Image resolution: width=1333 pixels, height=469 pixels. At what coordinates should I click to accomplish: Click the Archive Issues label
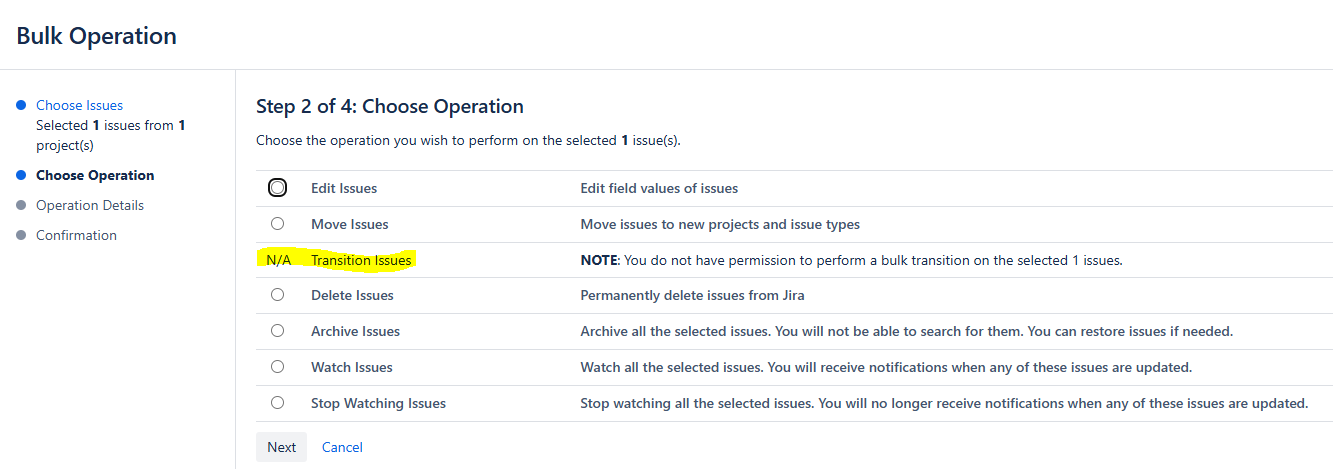(355, 331)
